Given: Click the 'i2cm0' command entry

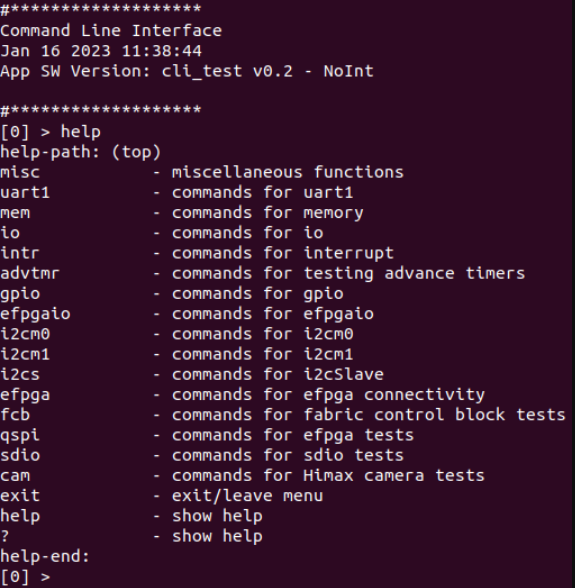Looking at the screenshot, I should click(x=25, y=334).
